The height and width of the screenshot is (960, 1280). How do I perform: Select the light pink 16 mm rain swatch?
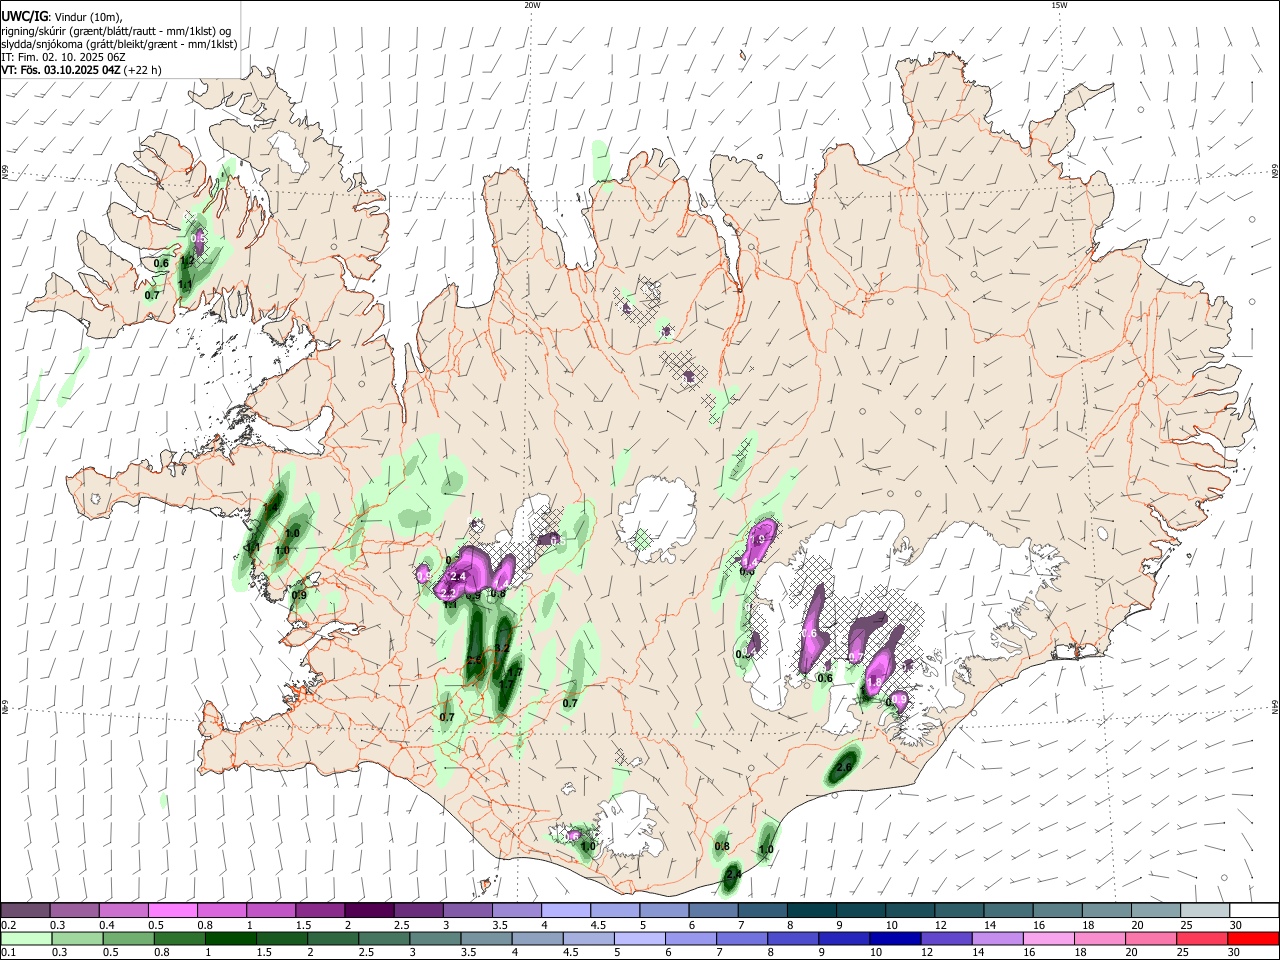[1047, 939]
